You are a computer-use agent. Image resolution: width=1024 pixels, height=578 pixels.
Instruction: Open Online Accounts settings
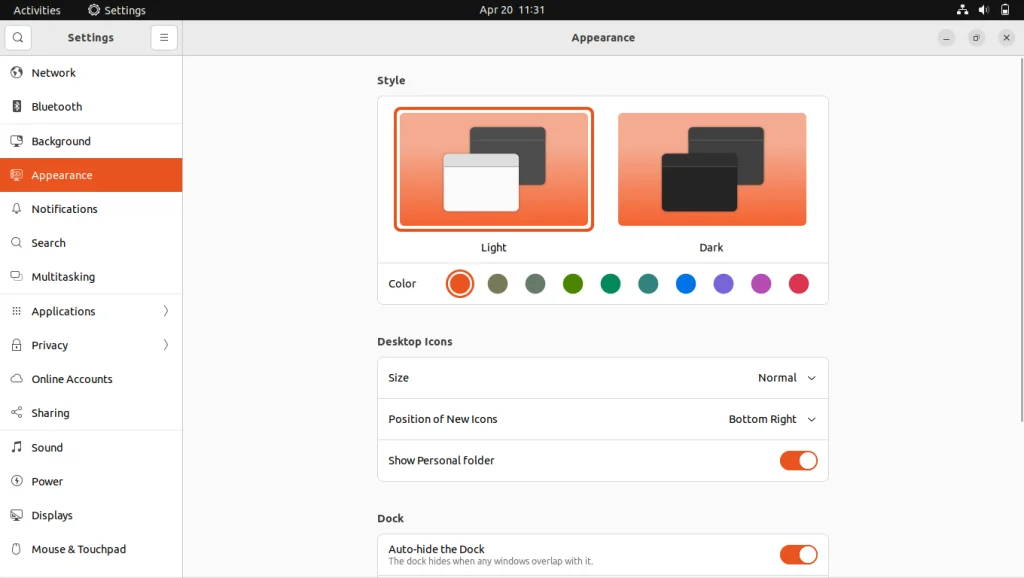(70, 379)
